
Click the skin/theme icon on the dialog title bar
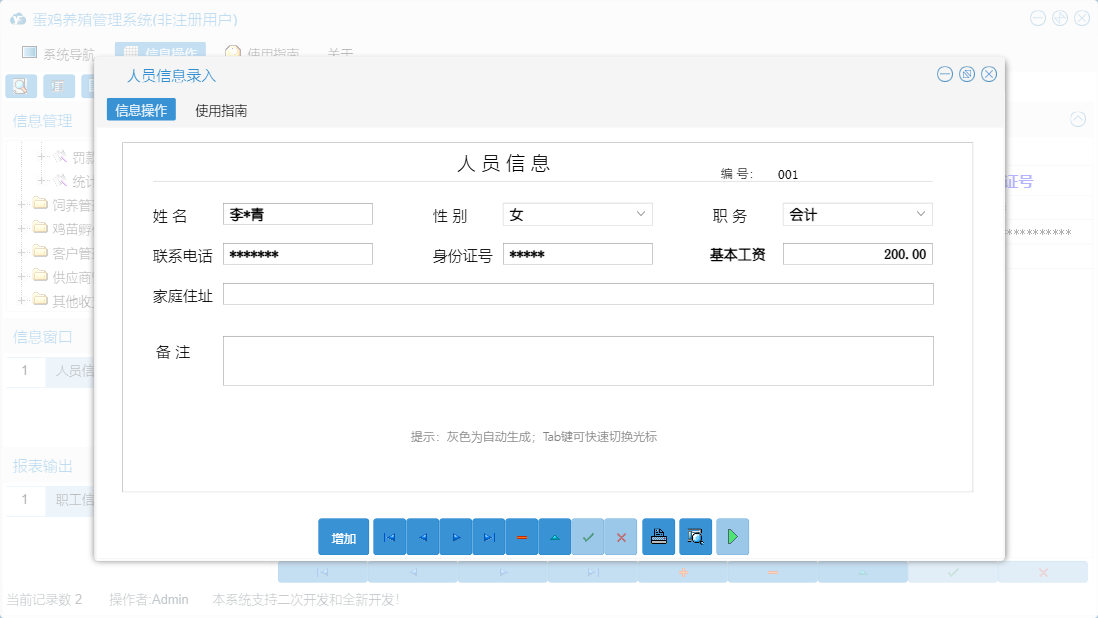pyautogui.click(x=966, y=73)
